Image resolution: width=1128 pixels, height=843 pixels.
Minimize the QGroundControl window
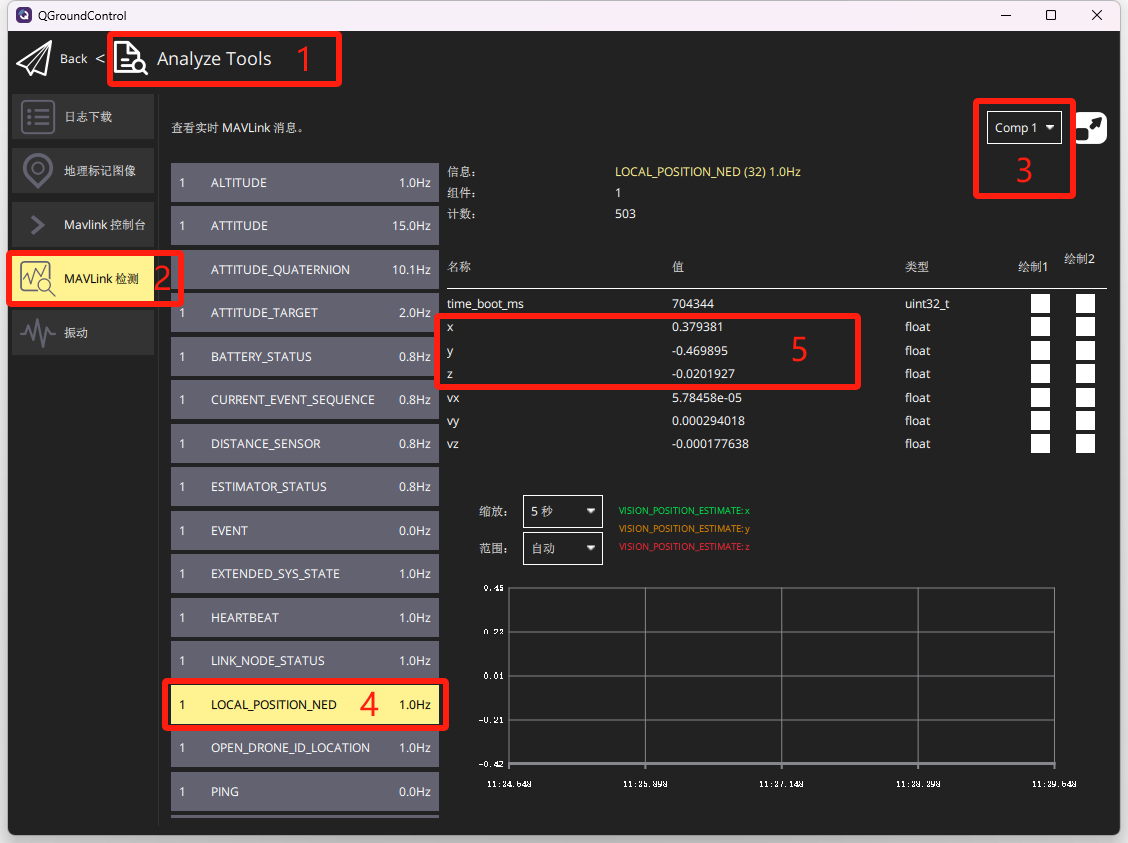tap(1006, 15)
